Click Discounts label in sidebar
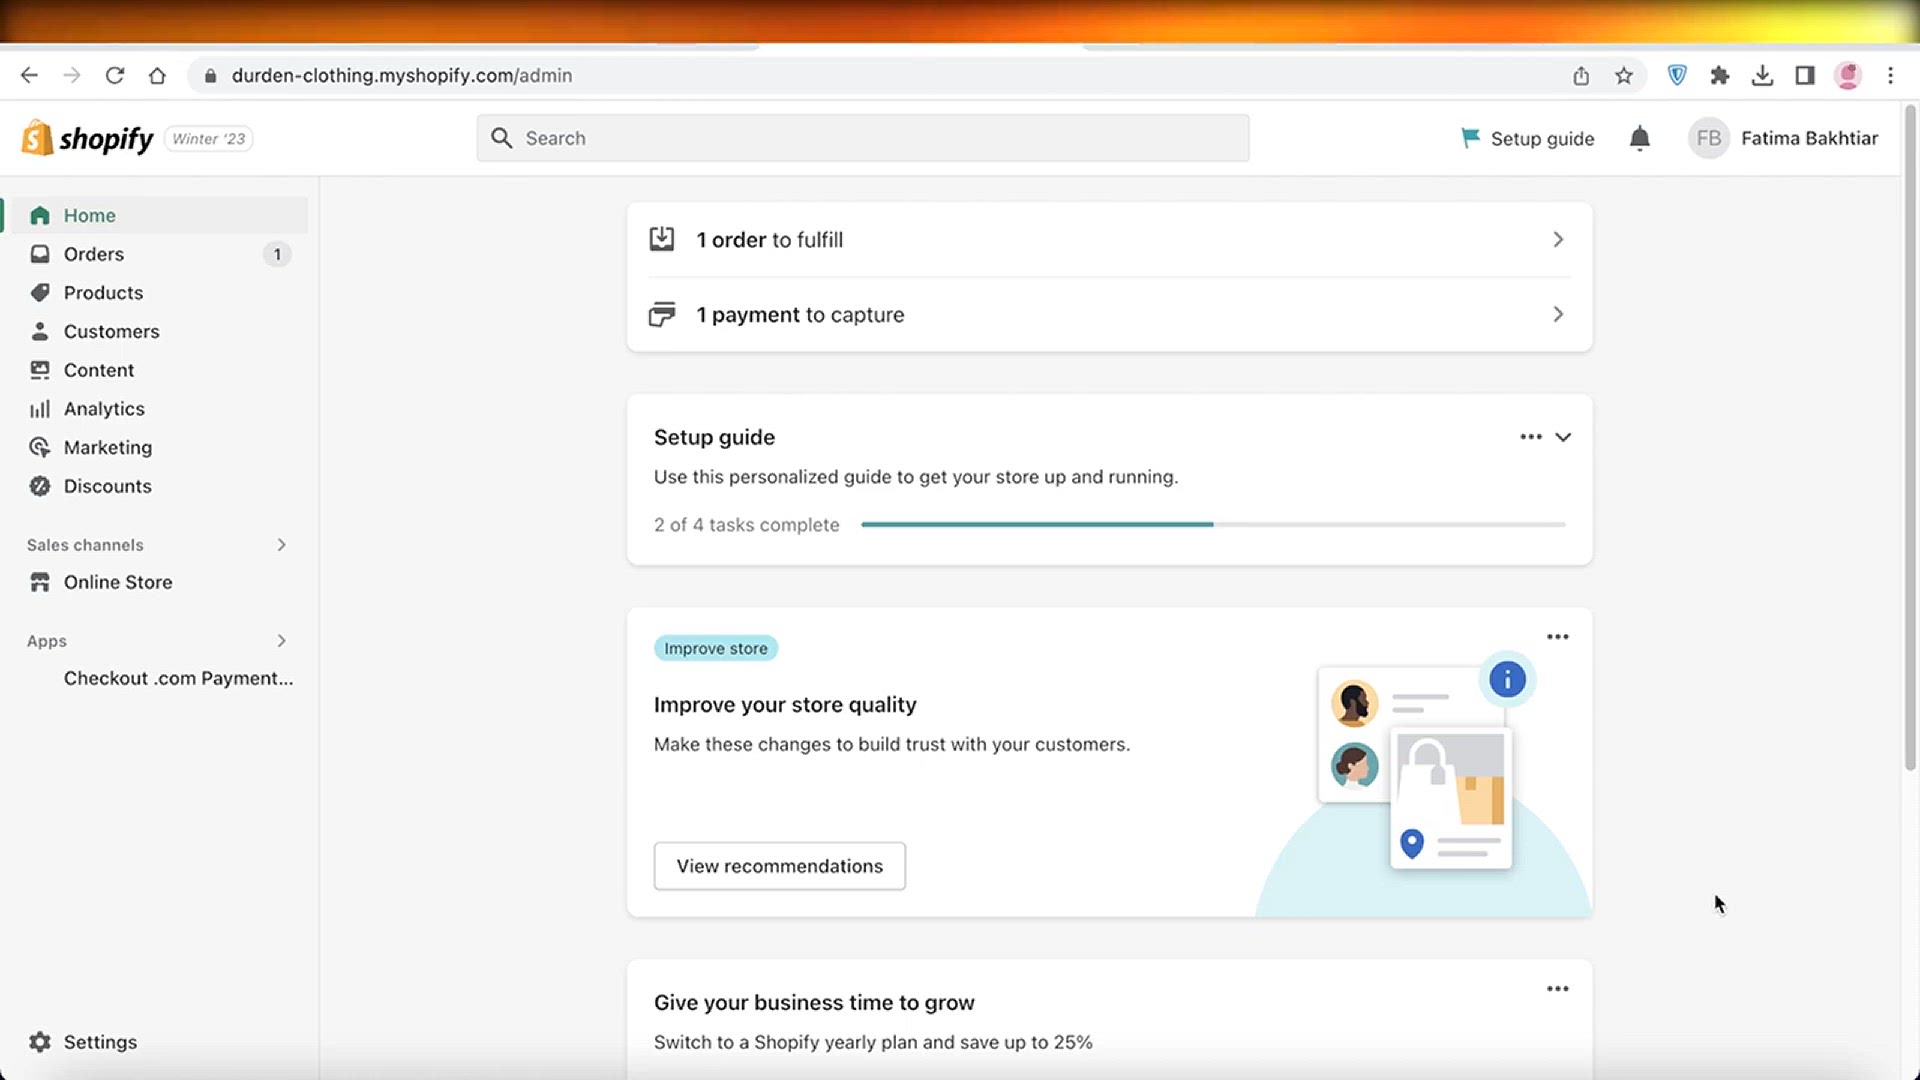1920x1080 pixels. (108, 486)
